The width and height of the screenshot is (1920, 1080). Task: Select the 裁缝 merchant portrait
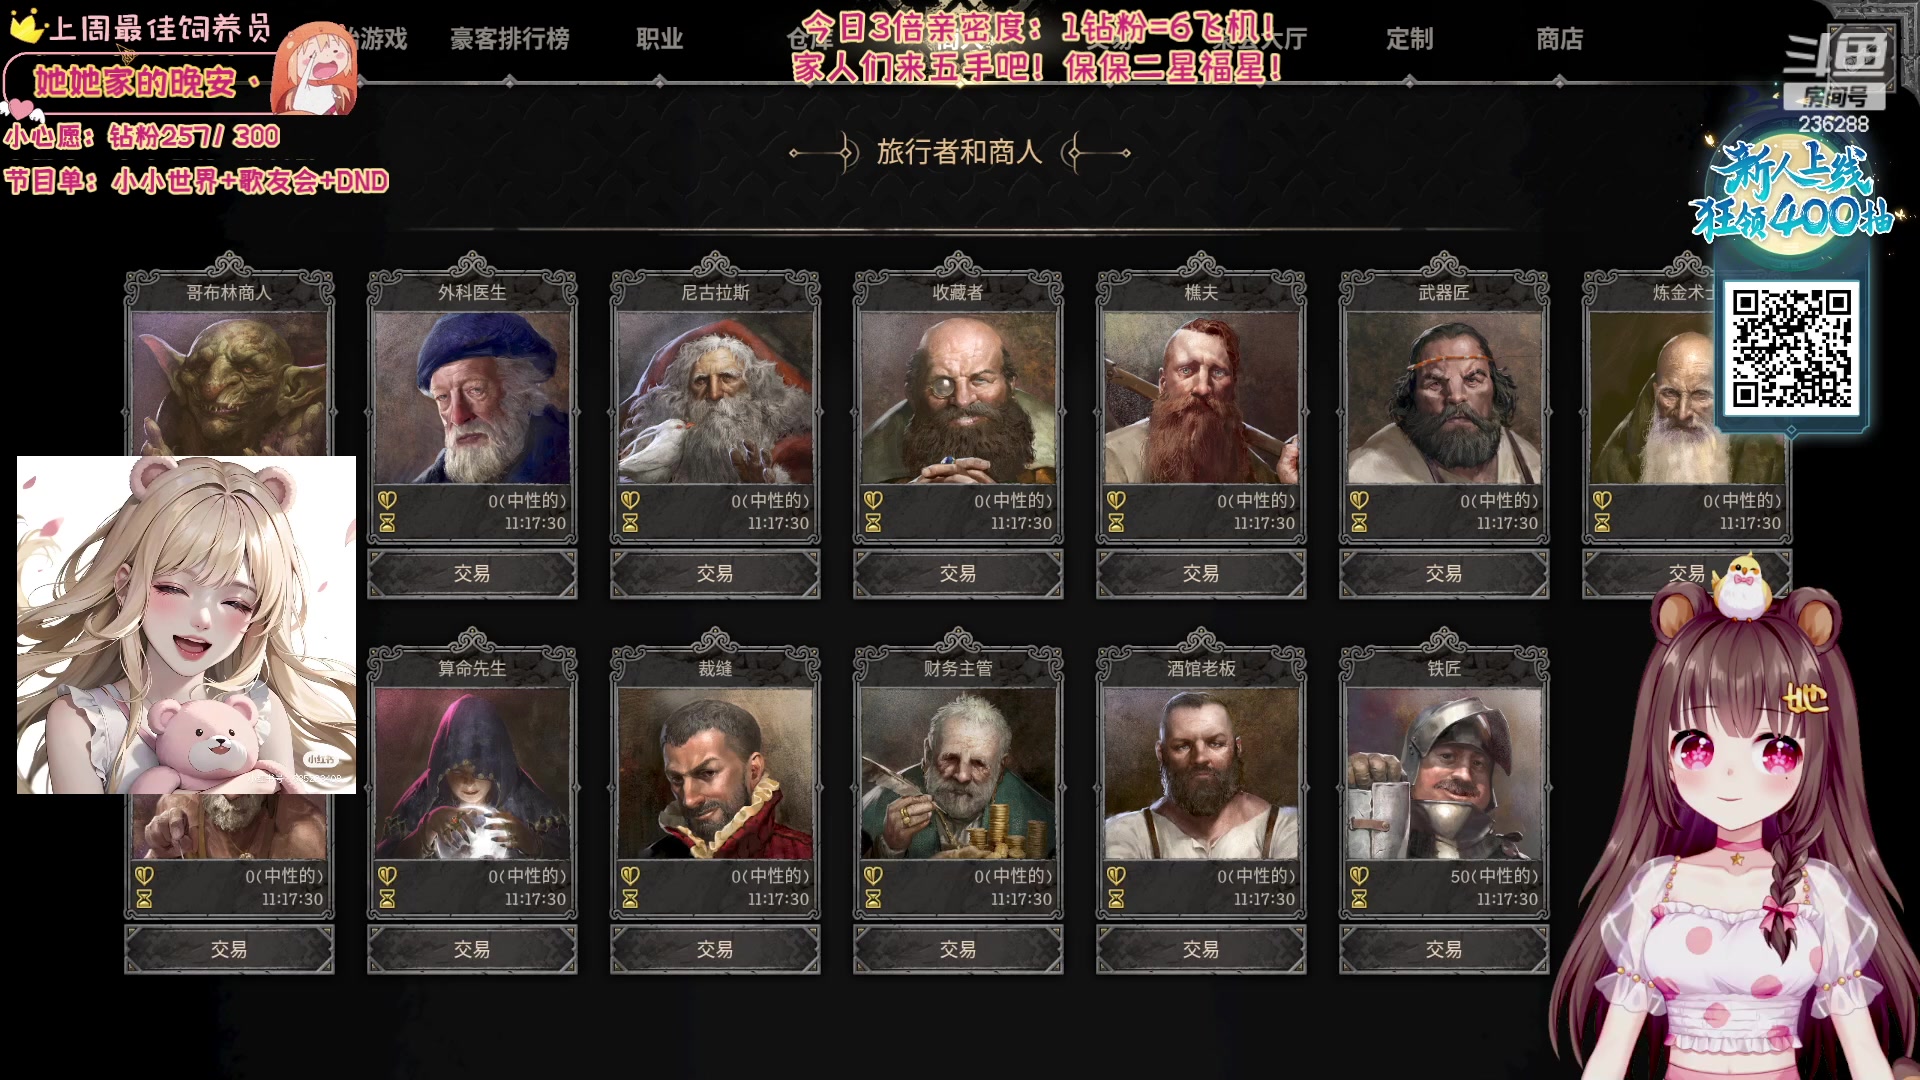715,773
